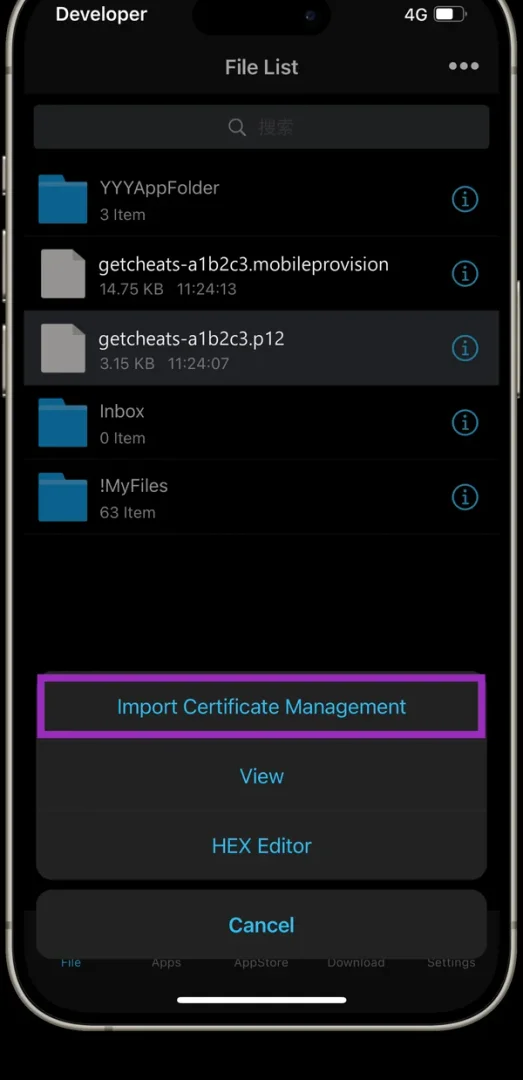The width and height of the screenshot is (523, 1080).
Task: Tap the battery indicator in status bar
Action: pos(451,14)
